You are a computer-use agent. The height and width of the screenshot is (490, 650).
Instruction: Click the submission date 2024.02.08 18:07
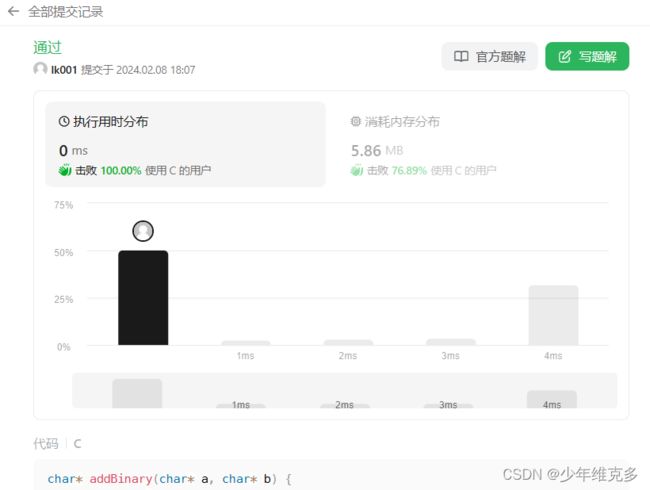pos(155,70)
